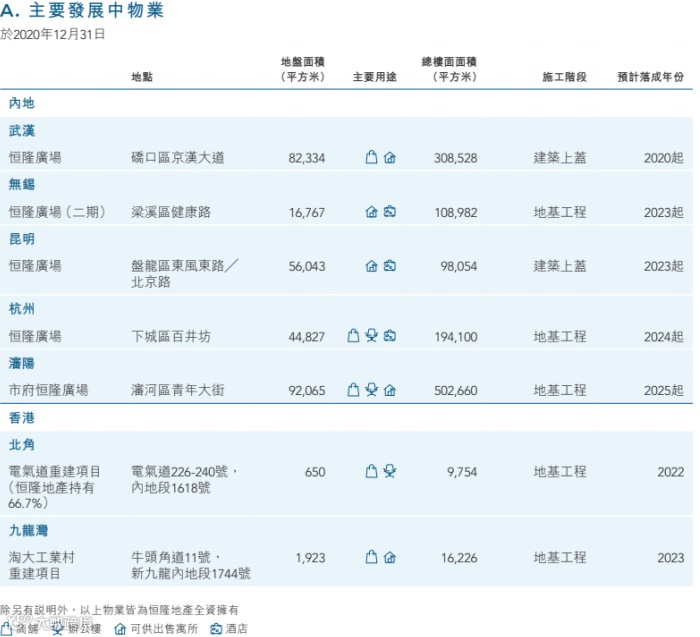Click the site area value 82,334
This screenshot has width=700, height=637.
[307, 158]
